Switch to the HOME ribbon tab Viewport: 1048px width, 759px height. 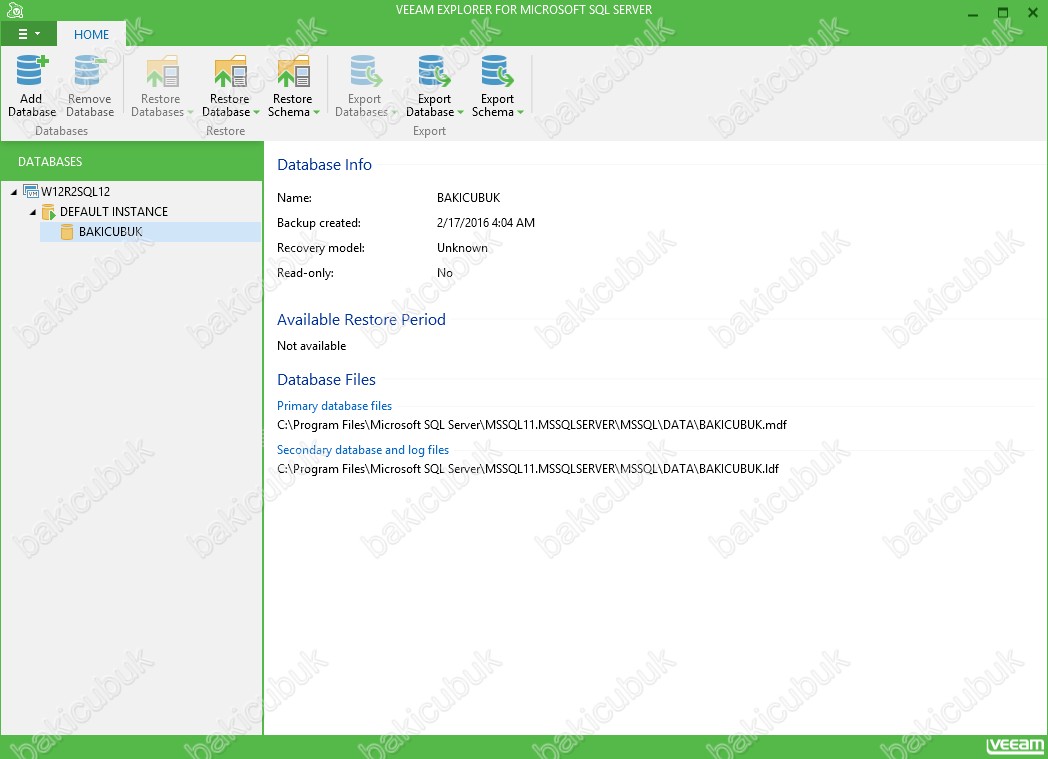point(92,35)
